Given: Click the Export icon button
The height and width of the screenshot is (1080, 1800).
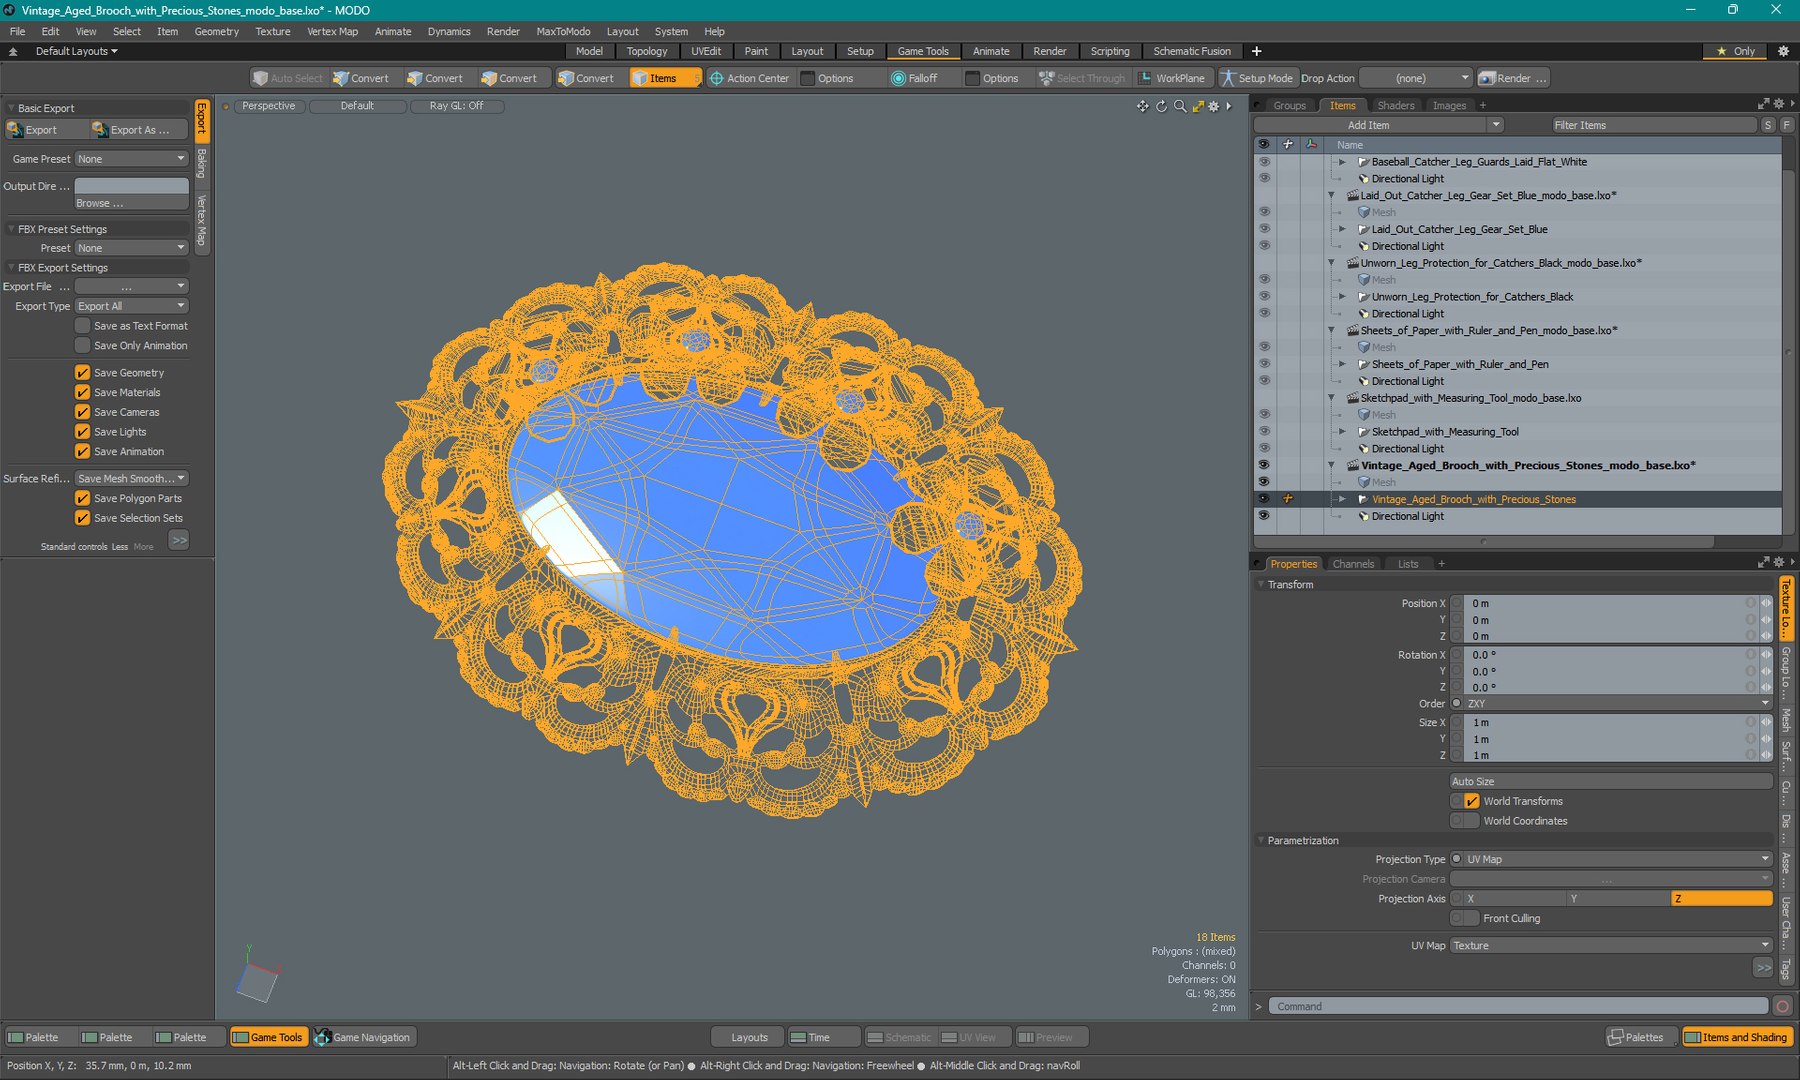Looking at the screenshot, I should 44,130.
